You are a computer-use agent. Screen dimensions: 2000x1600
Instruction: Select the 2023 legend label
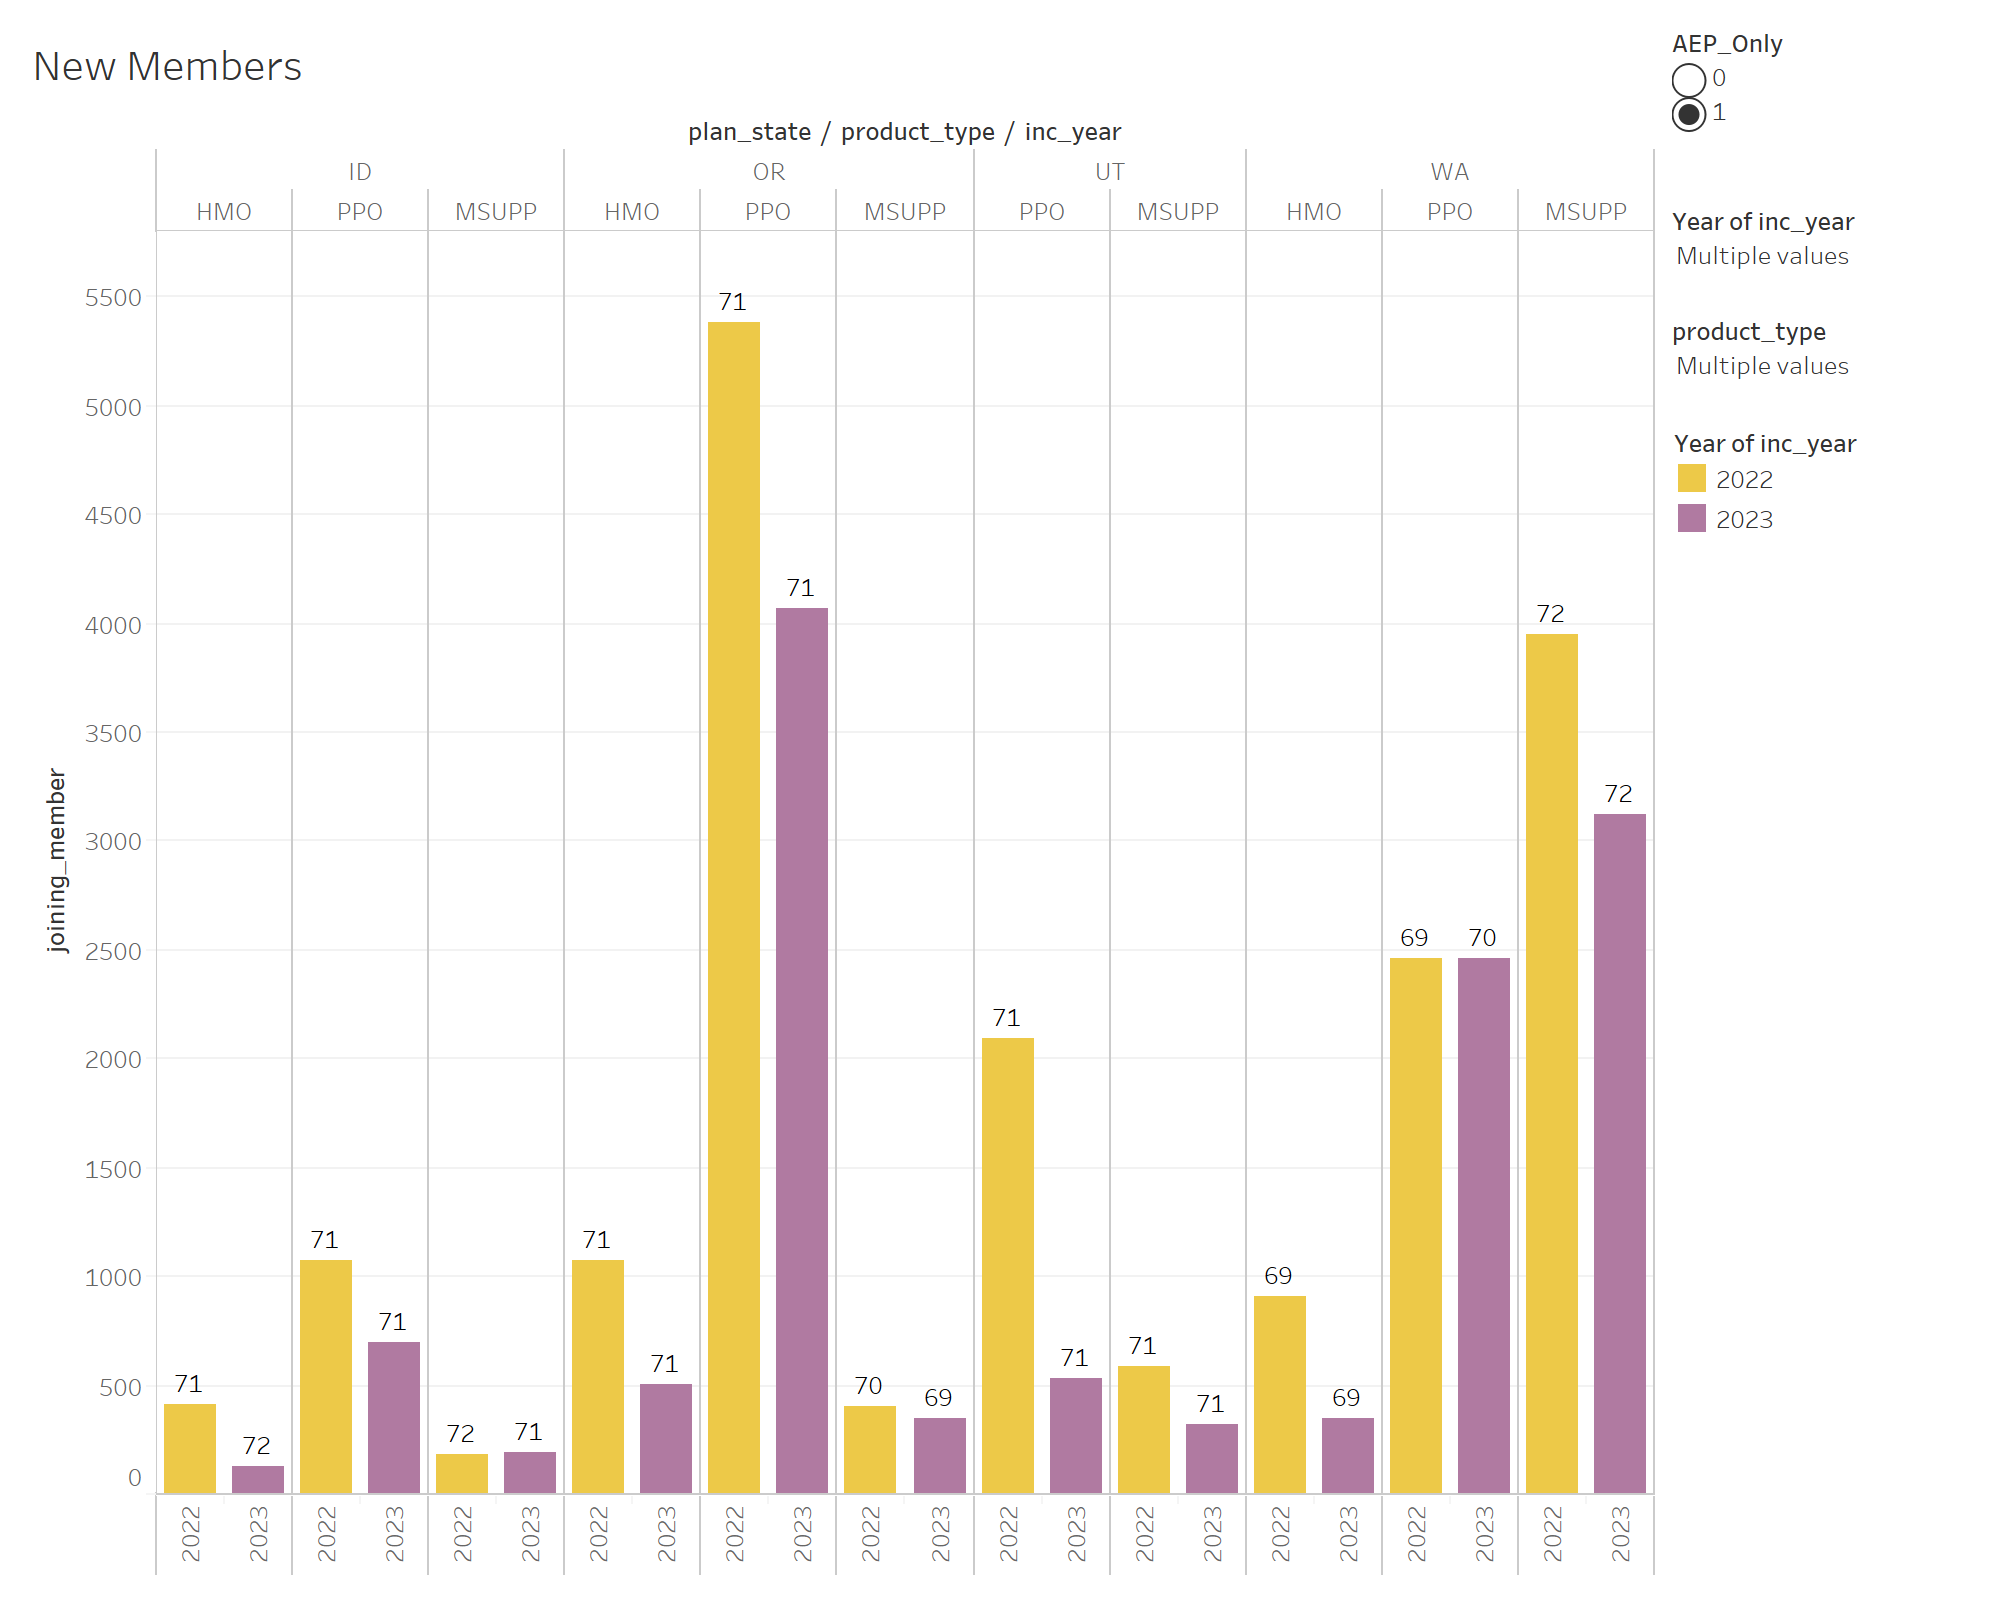[1744, 520]
